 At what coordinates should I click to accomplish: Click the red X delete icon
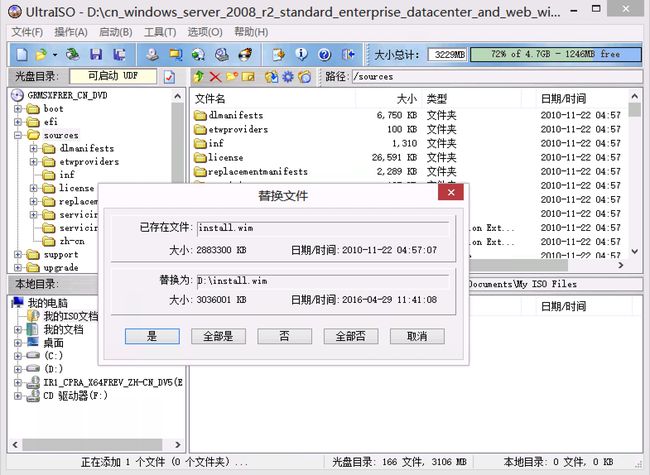tap(215, 77)
